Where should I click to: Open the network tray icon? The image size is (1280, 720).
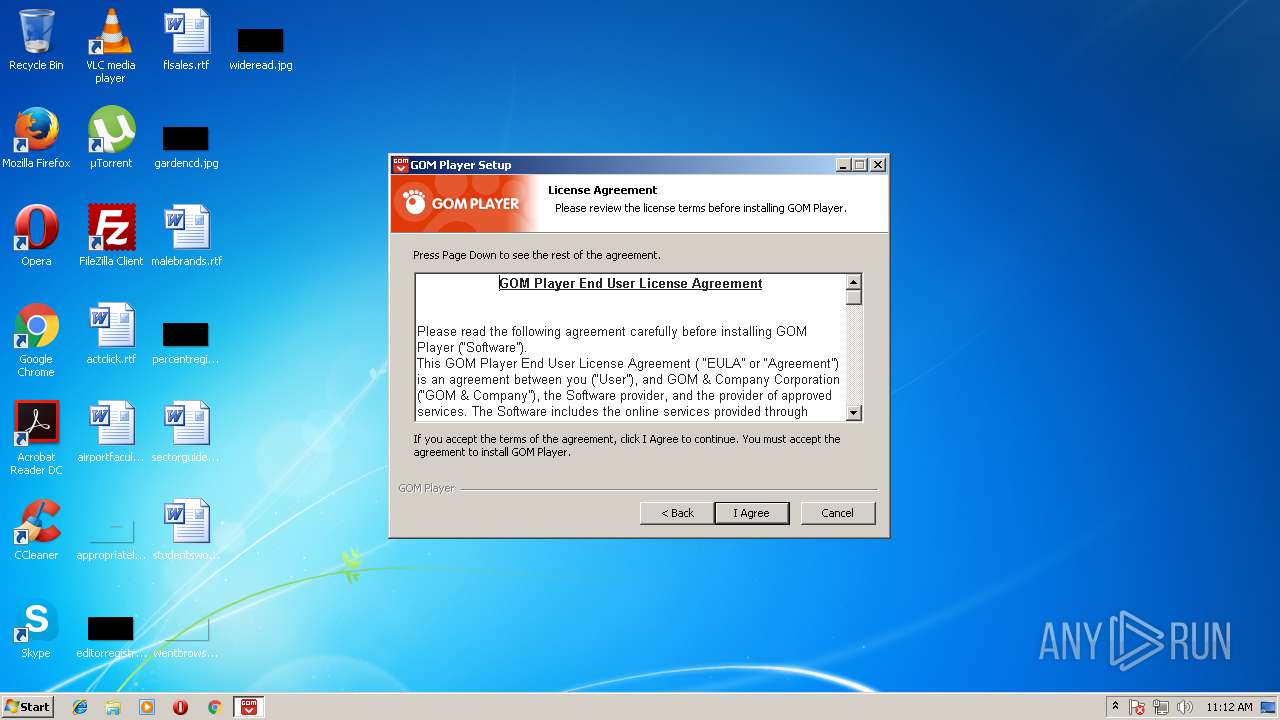tap(1161, 707)
